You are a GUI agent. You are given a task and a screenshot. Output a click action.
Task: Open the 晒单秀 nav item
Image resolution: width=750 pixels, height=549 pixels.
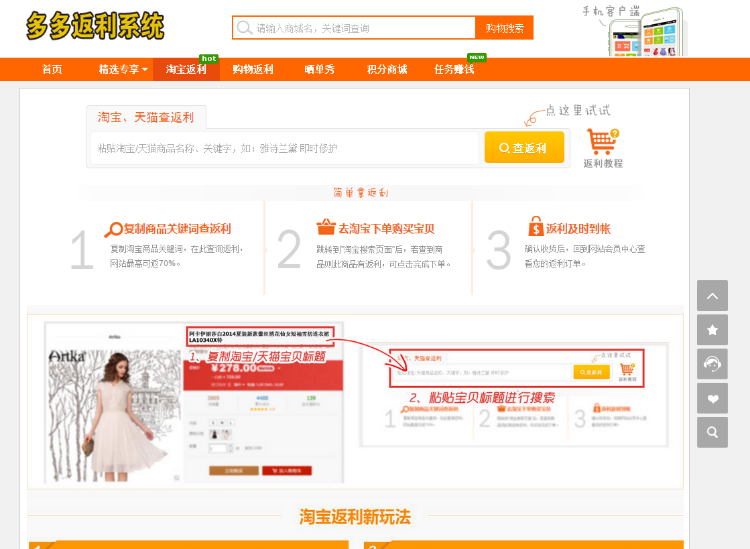coord(320,69)
